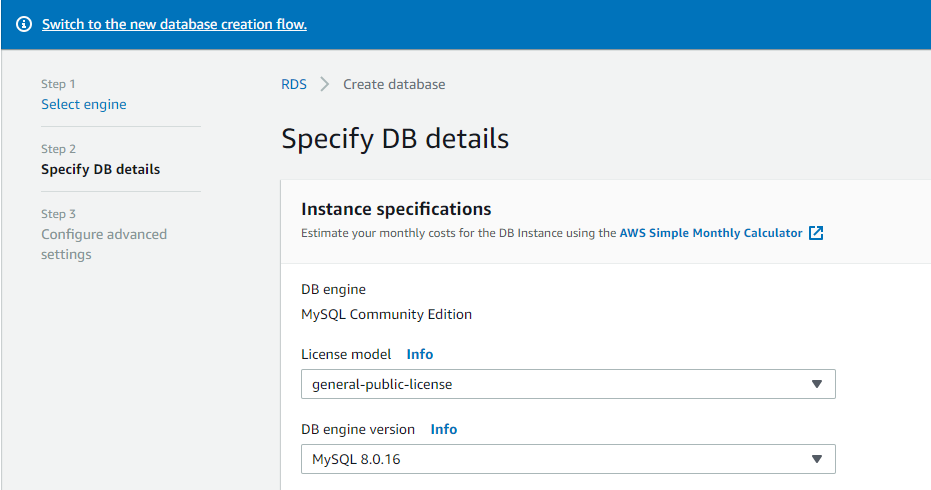Click the breadcrumb chevron after RDS

[x=324, y=84]
